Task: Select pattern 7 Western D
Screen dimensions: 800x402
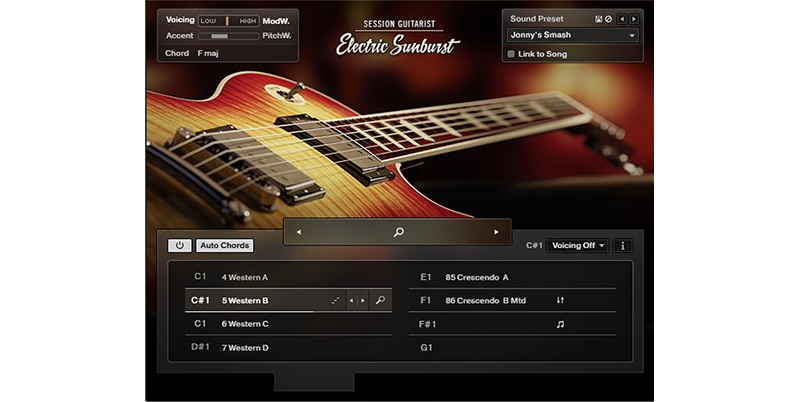Action: coord(288,347)
